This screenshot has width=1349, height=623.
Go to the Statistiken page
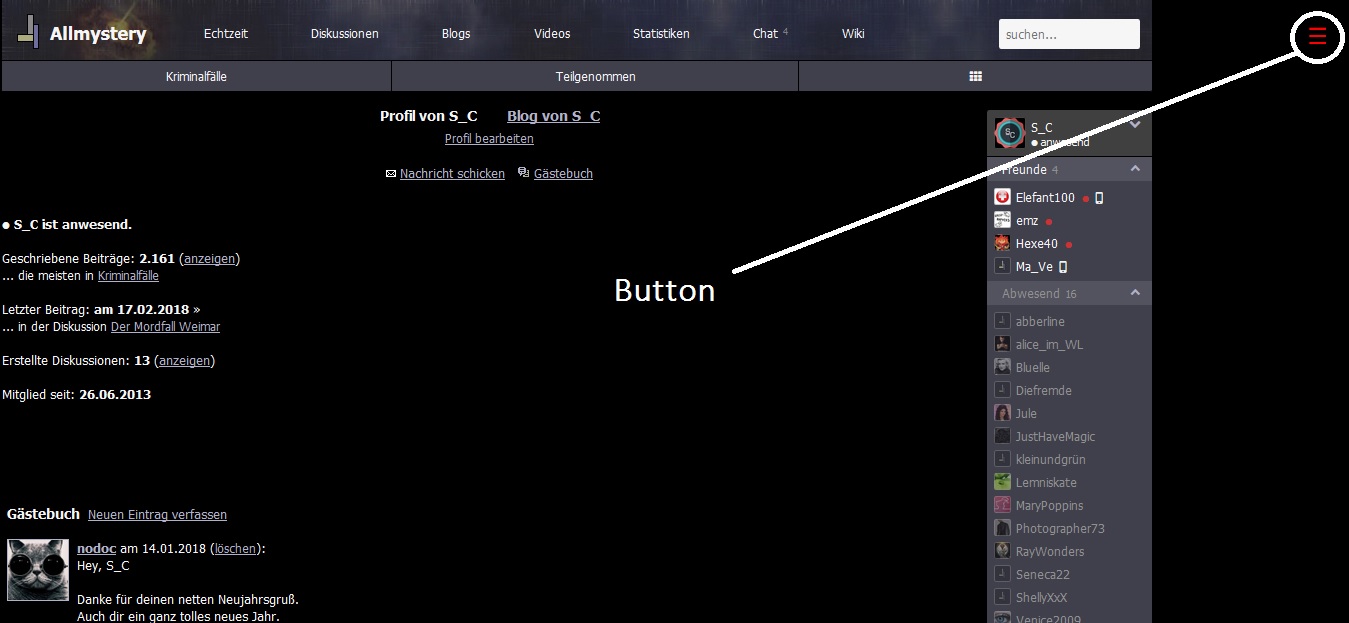(x=661, y=33)
